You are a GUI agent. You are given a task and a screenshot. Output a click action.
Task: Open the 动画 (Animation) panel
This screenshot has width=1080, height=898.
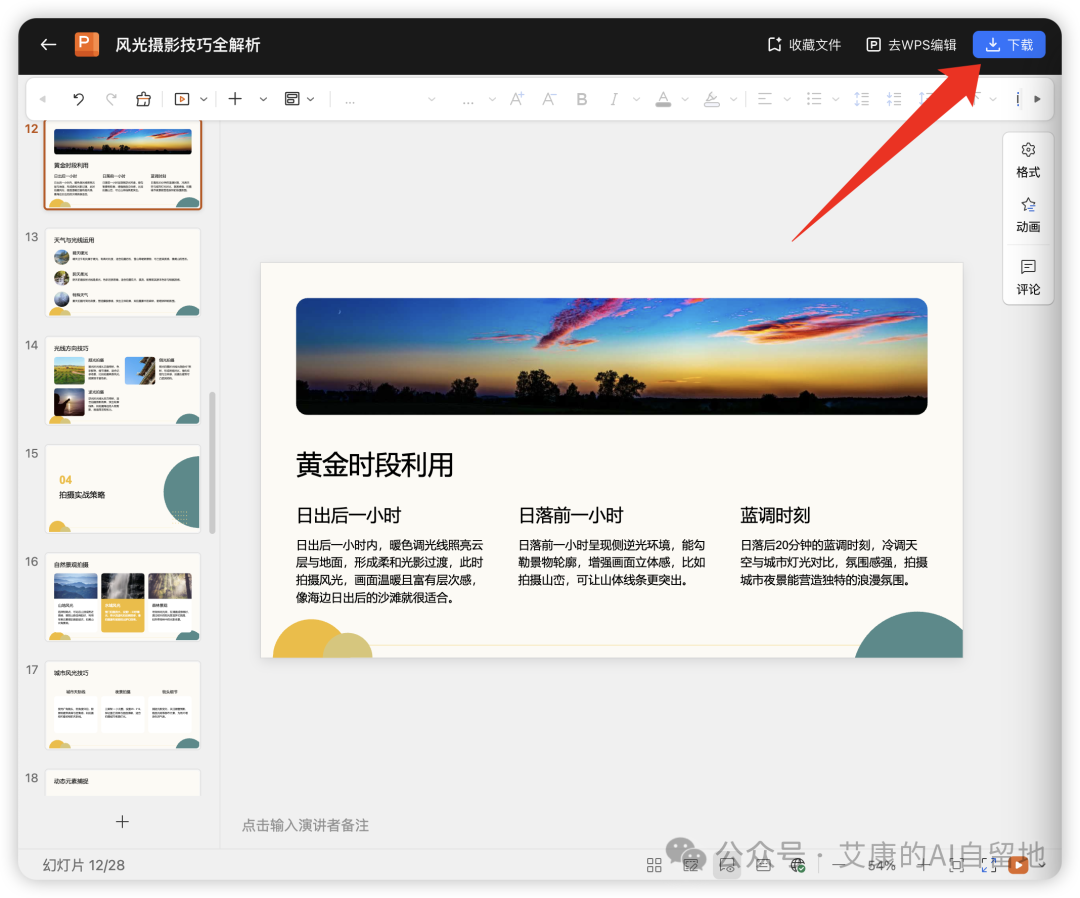[x=1027, y=214]
